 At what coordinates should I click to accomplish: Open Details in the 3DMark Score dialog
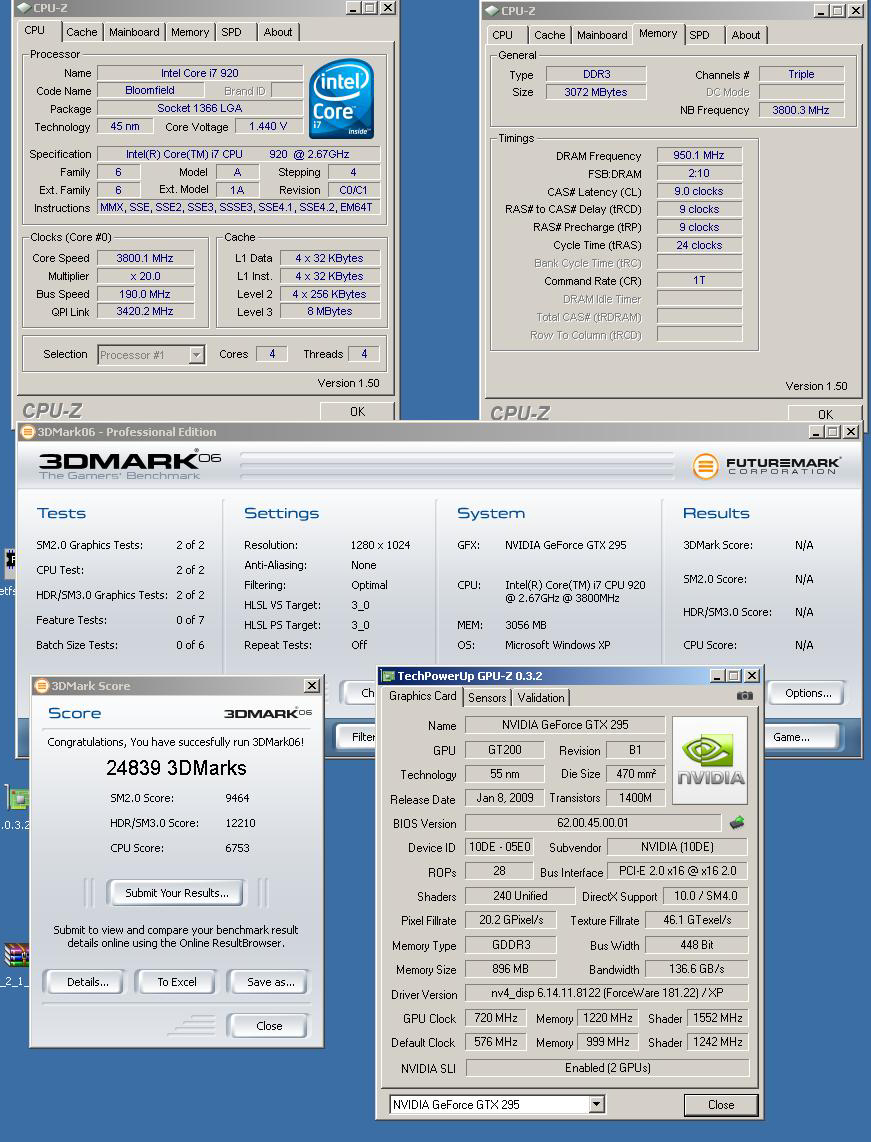click(88, 982)
